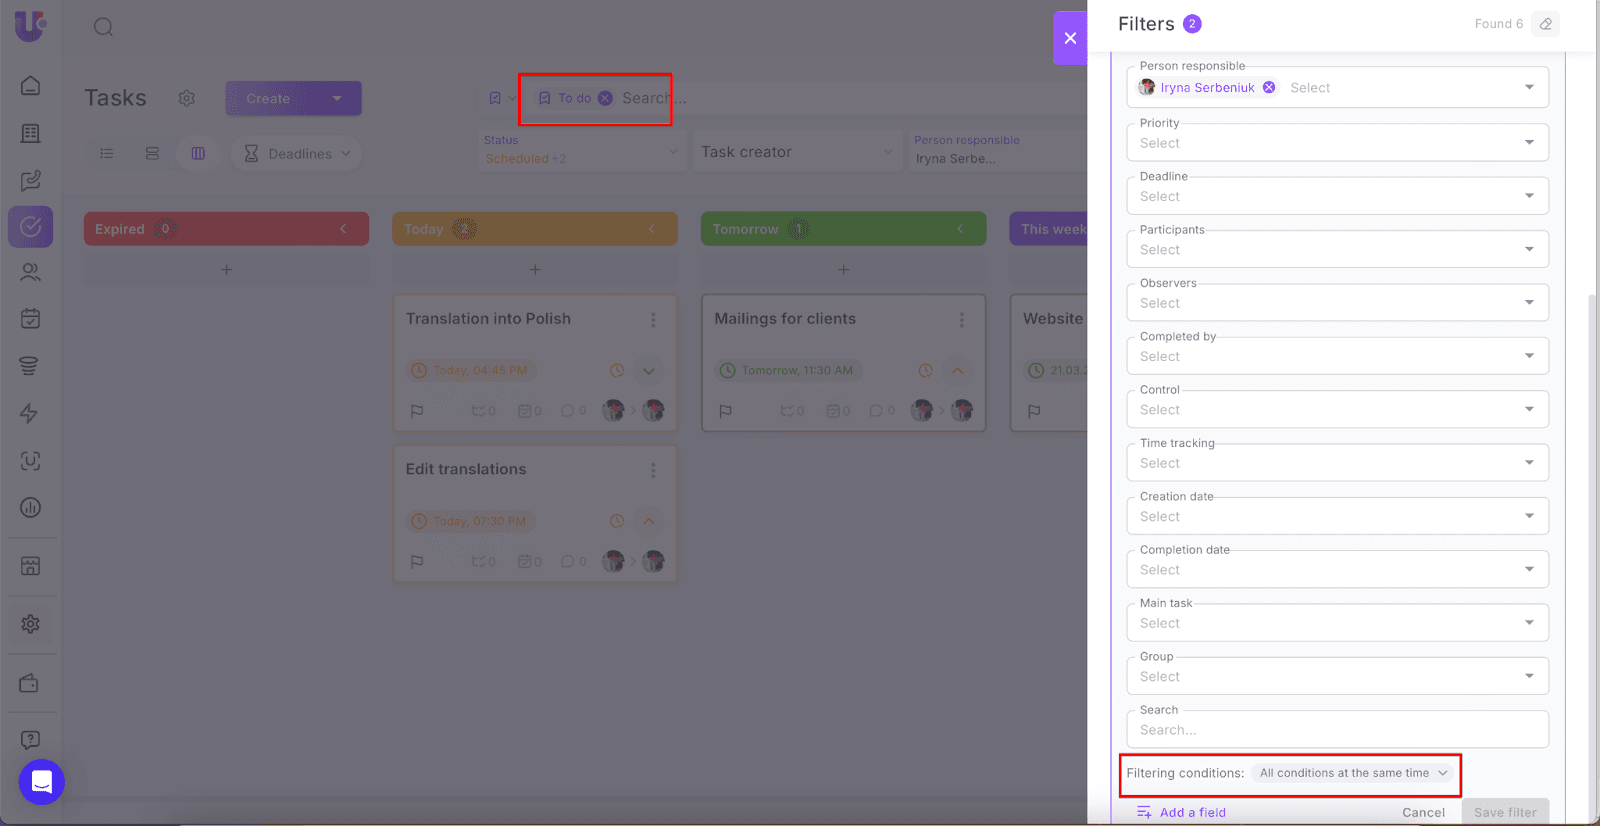Open the Filtering conditions dropdown

1353,773
